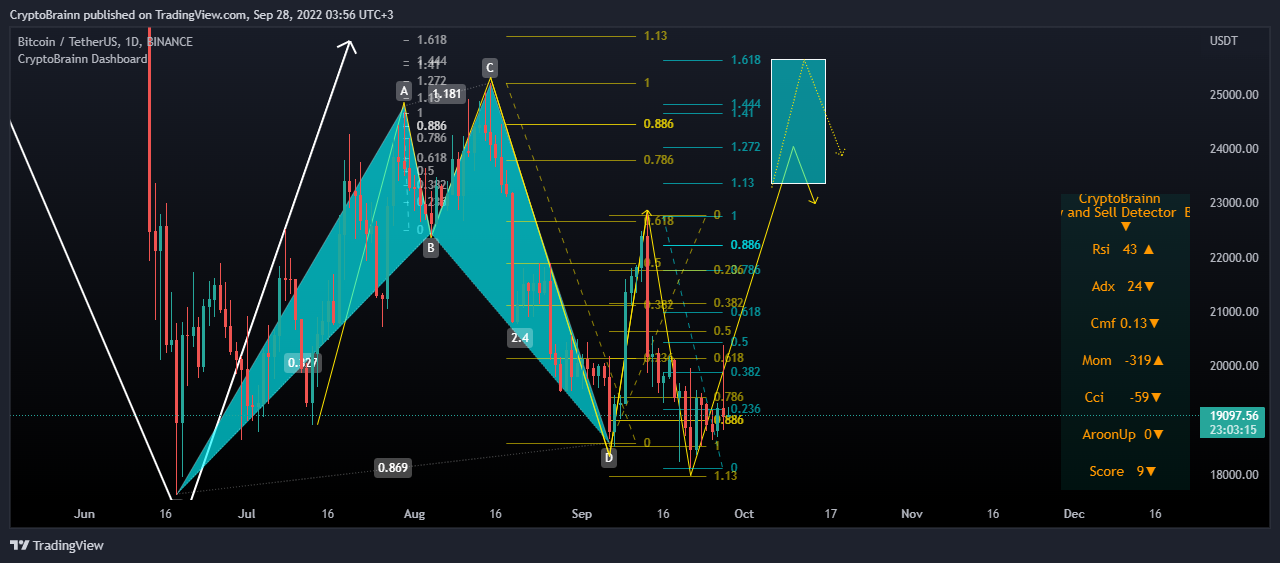
Task: Click the 2.4 ratio label
Action: (x=520, y=338)
